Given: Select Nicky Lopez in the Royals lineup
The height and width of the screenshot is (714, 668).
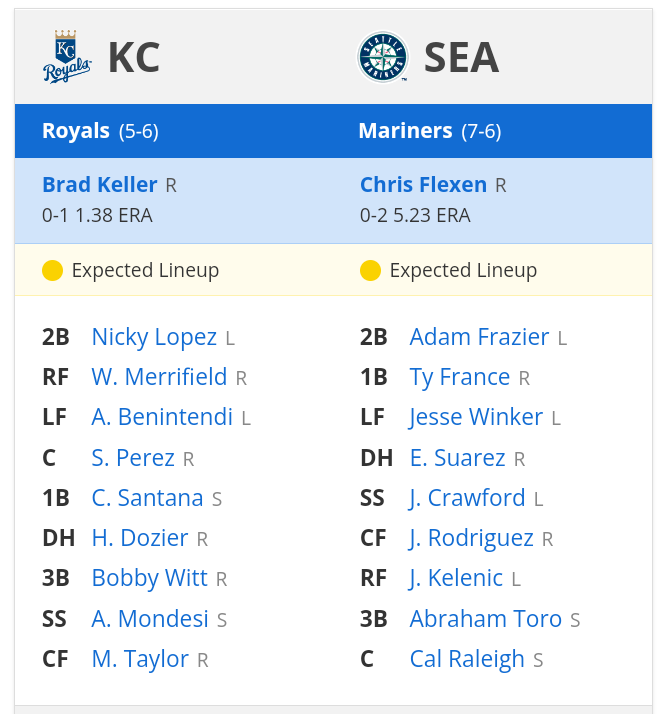Looking at the screenshot, I should coord(154,338).
